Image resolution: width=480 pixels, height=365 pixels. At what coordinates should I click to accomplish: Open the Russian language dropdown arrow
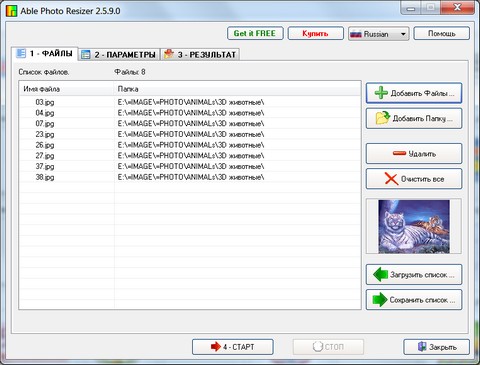[403, 34]
